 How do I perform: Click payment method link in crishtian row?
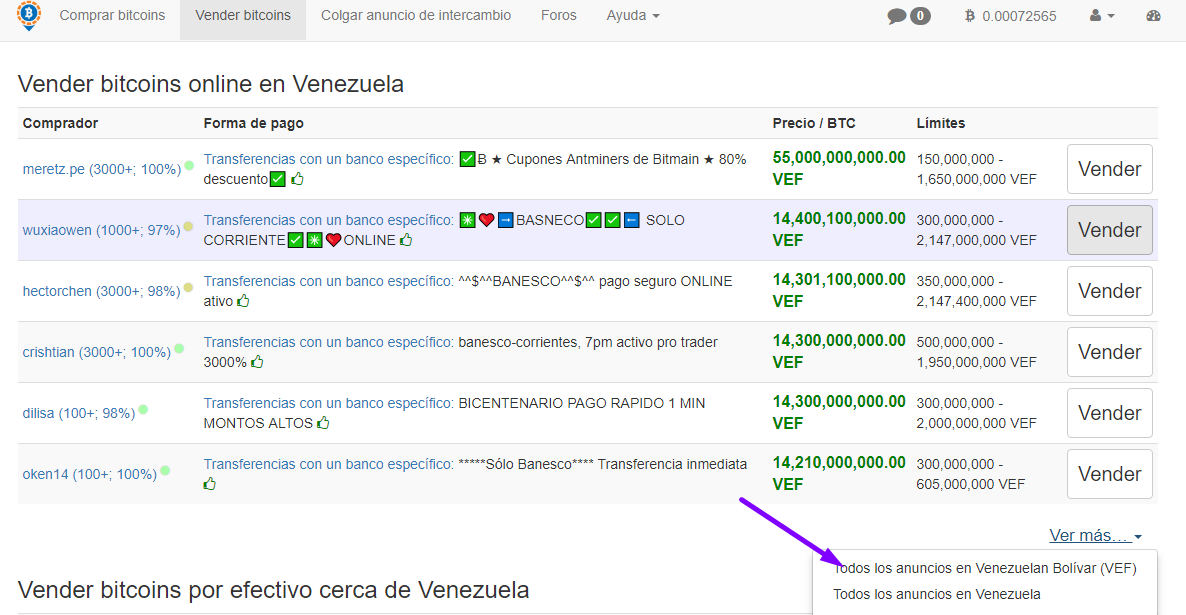(x=328, y=343)
